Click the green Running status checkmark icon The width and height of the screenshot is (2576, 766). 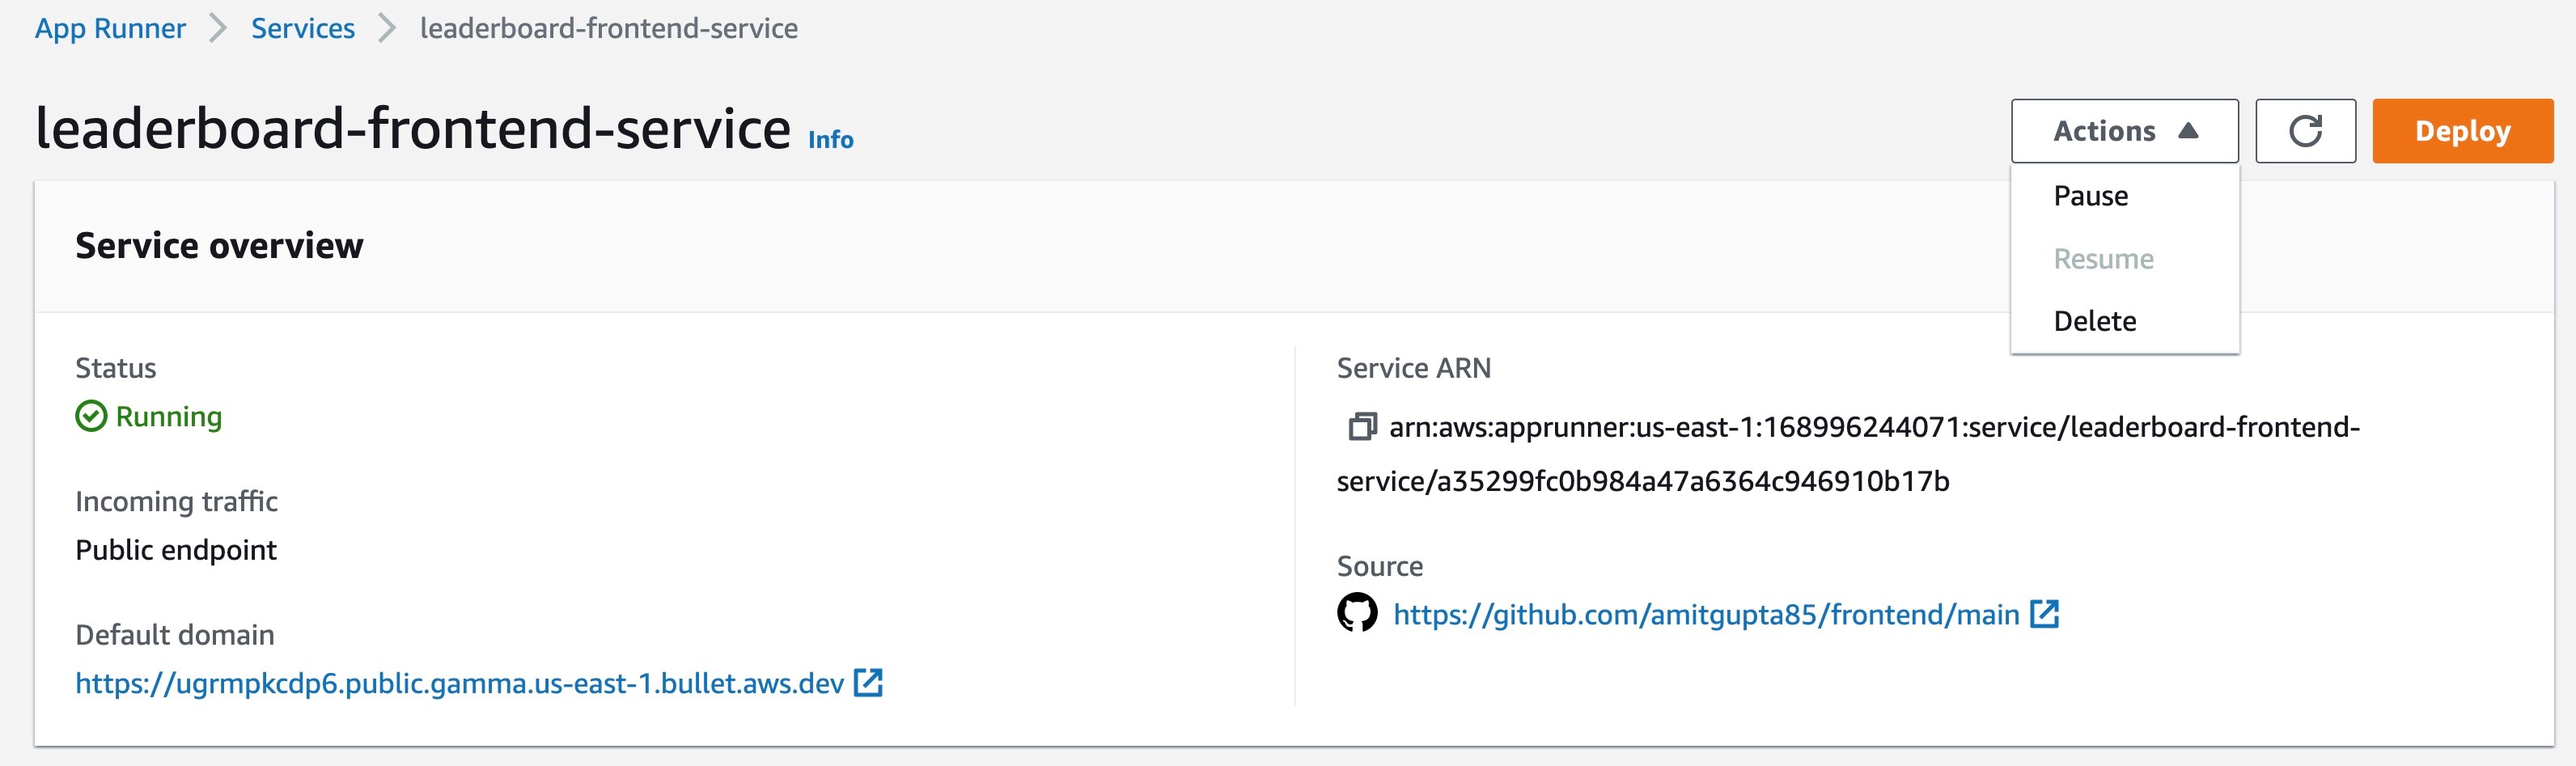click(91, 416)
